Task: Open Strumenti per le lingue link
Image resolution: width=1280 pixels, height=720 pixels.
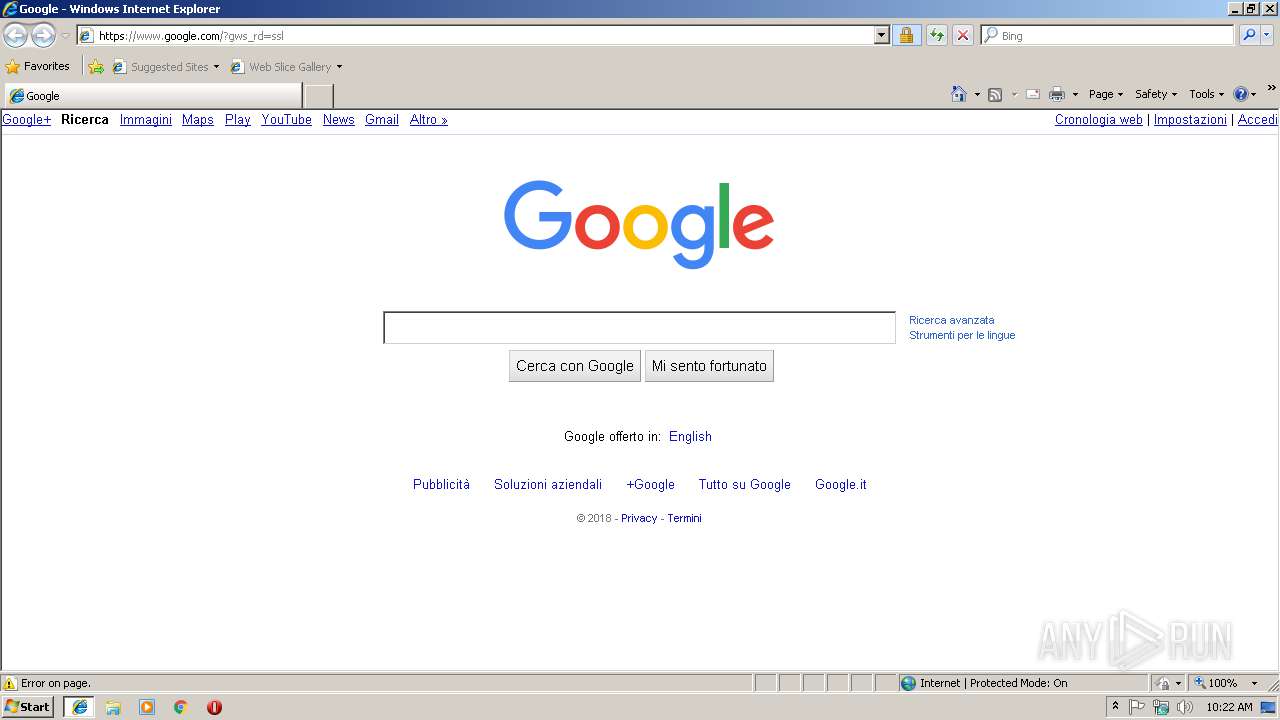Action: 962,335
